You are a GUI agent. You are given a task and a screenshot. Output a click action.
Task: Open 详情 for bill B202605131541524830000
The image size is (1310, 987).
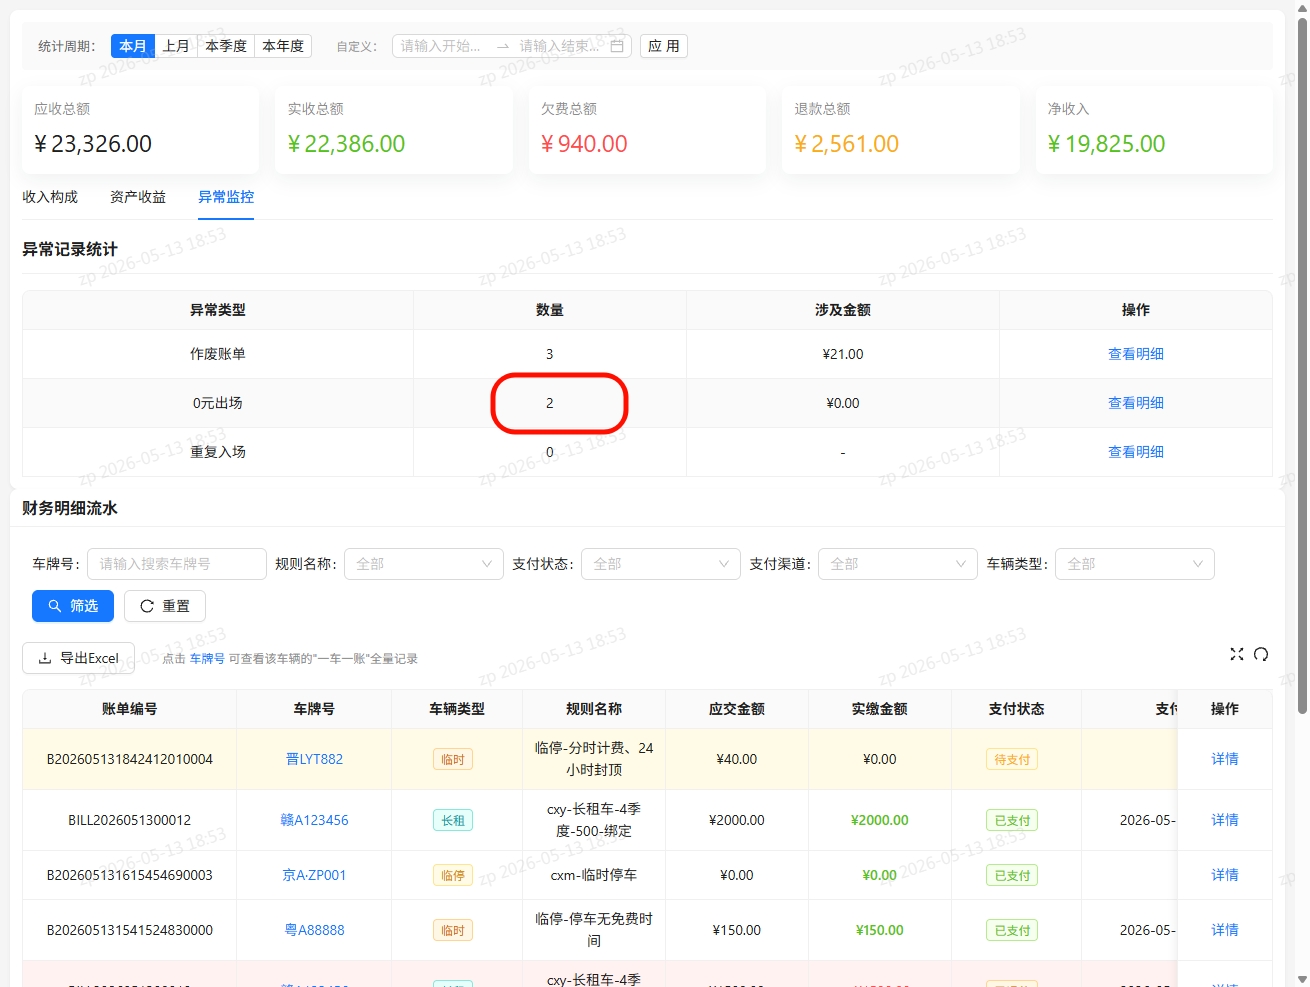(x=1225, y=930)
